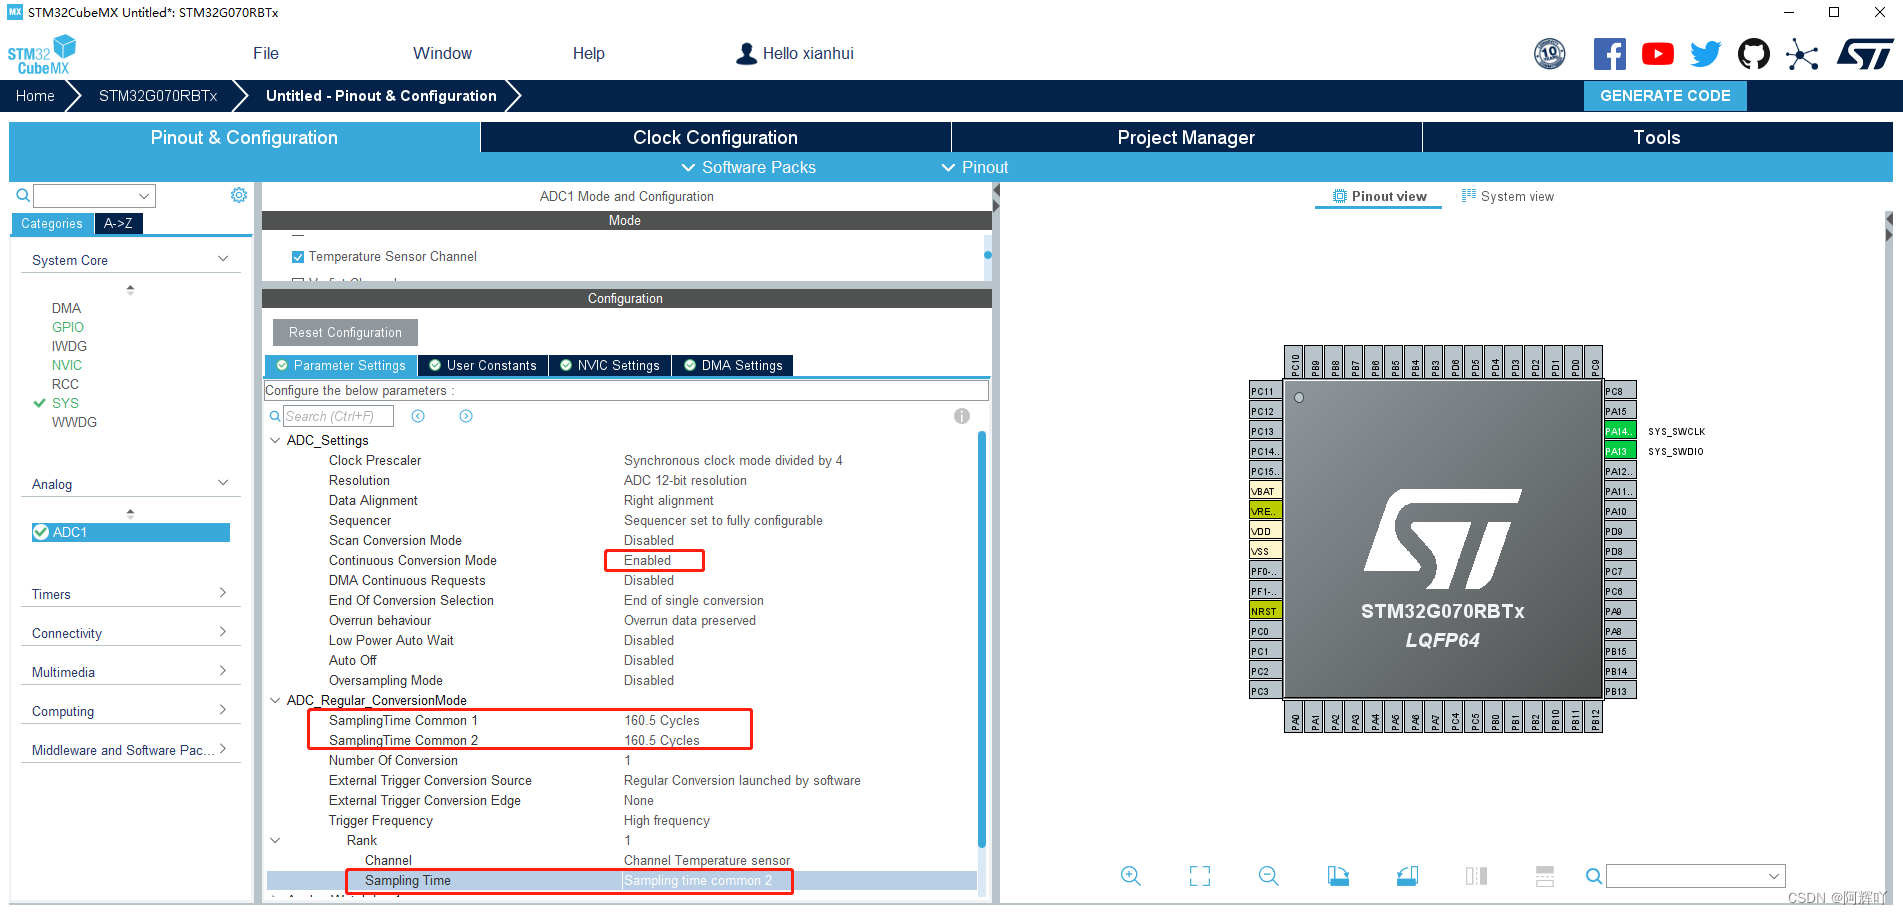Open the Twitter link icon
Screen dimensions: 1903x914
(1705, 54)
